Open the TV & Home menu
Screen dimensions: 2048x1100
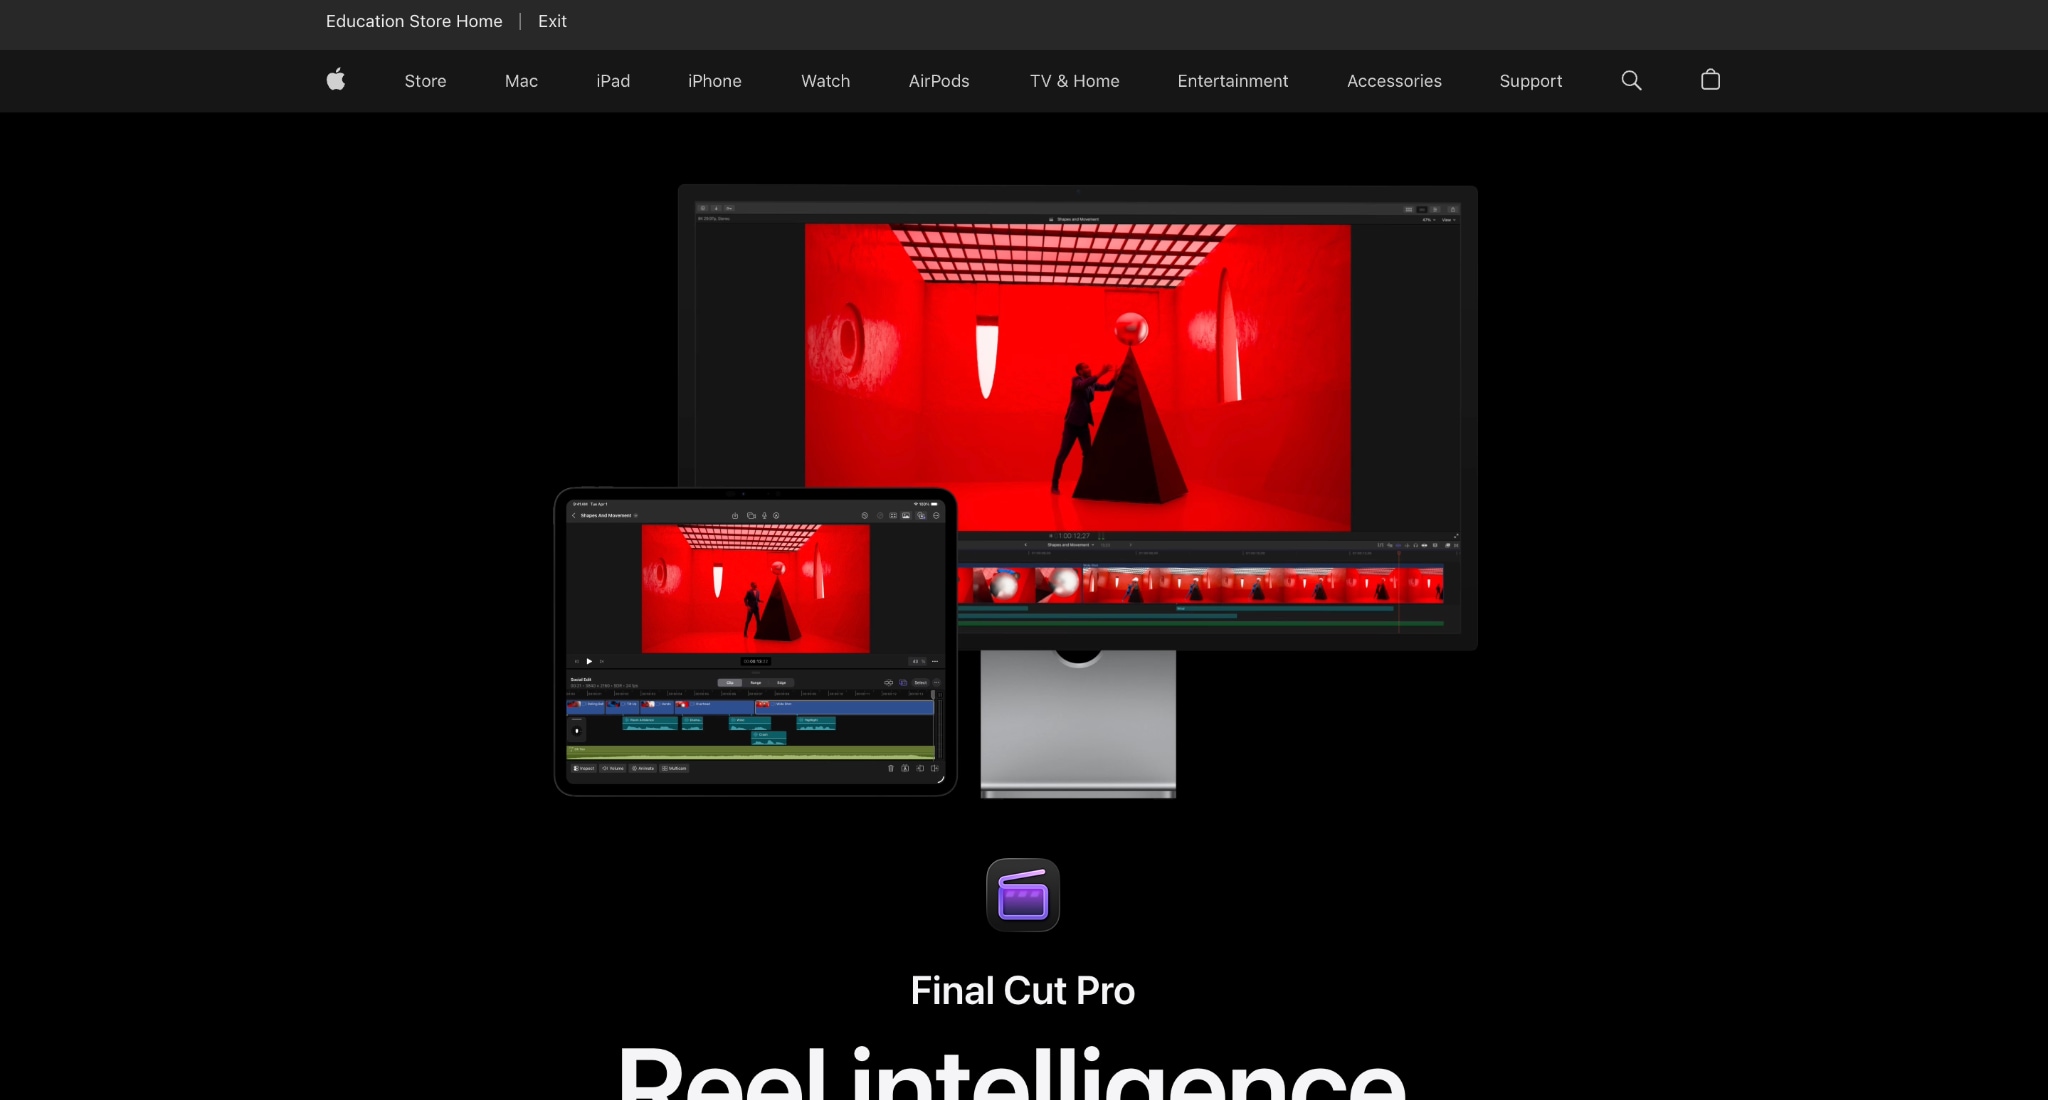[1074, 81]
